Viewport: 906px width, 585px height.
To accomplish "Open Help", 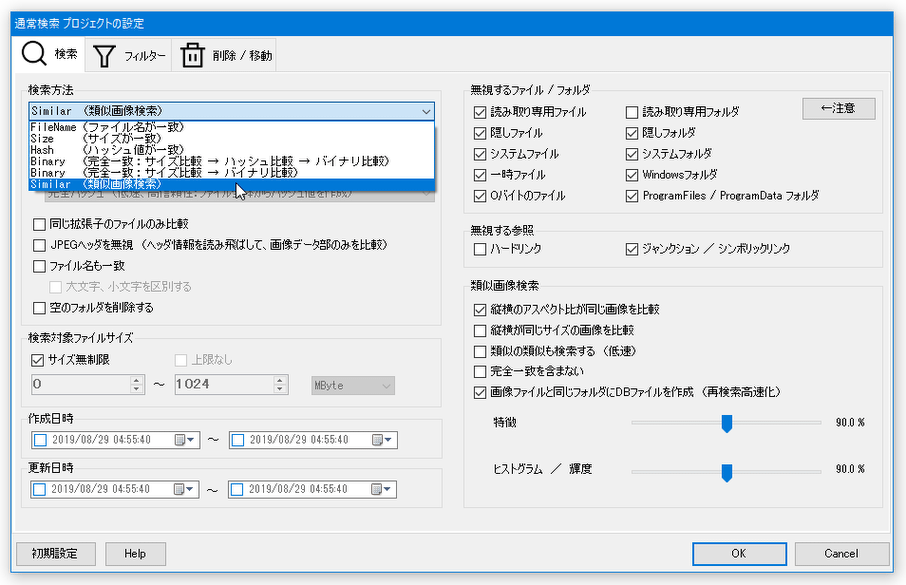I will click(135, 554).
